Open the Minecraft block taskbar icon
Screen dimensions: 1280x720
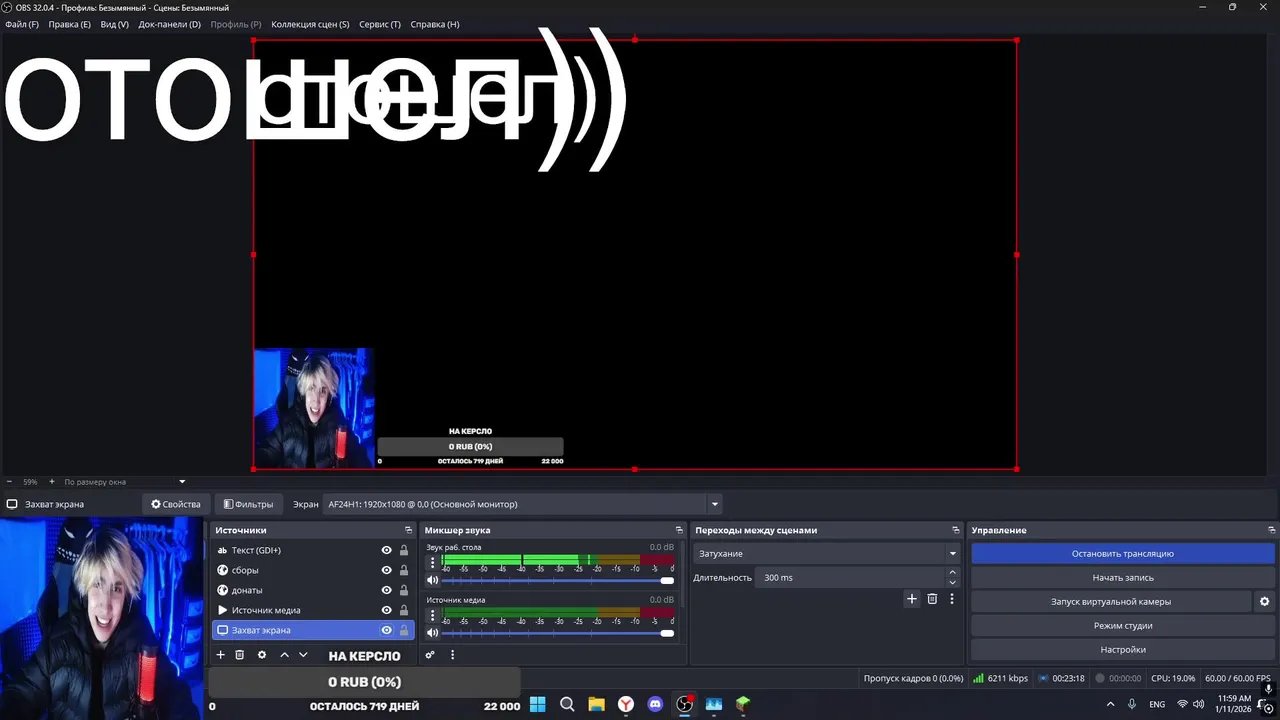[x=743, y=704]
